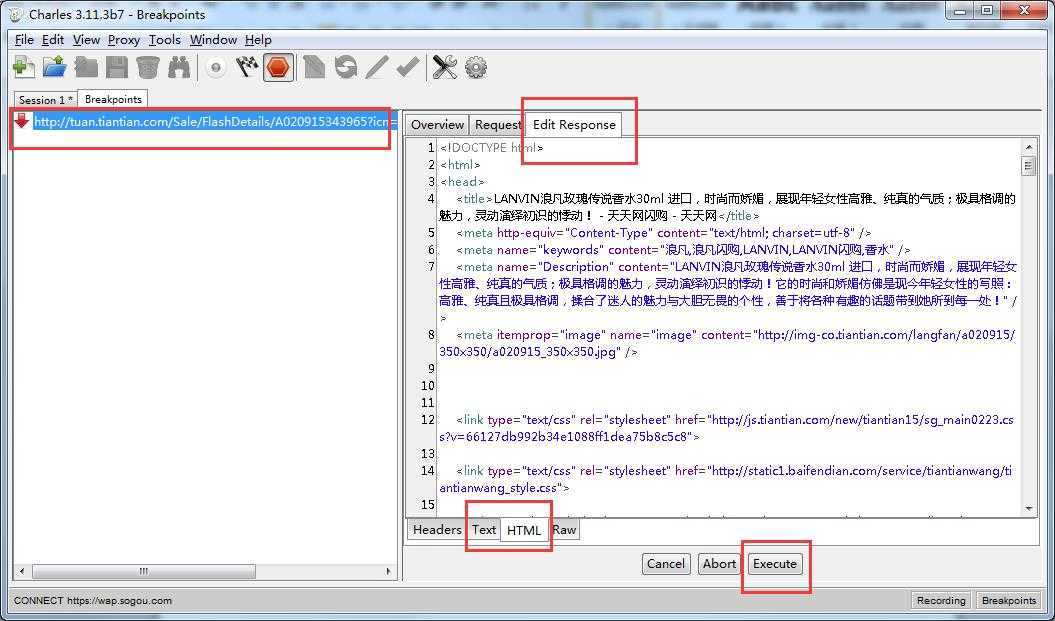Click the New Session toolbar icon

coord(24,67)
